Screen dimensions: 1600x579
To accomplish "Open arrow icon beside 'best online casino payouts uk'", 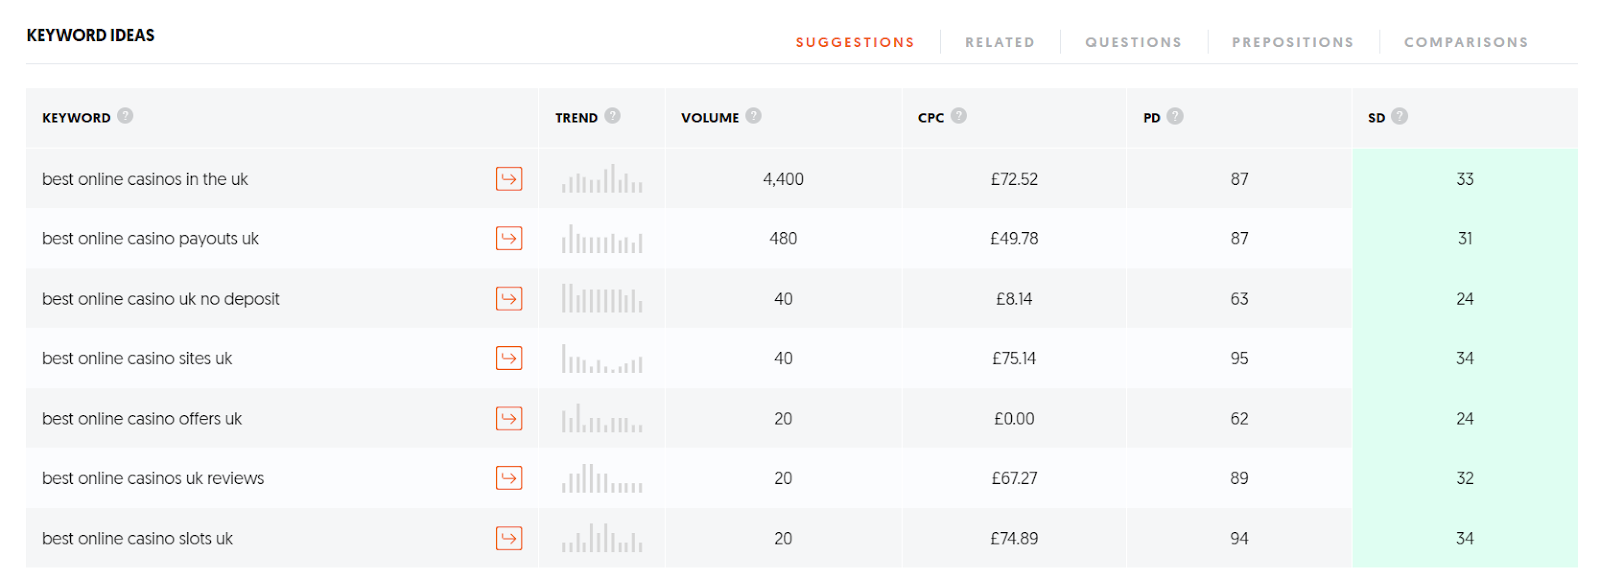I will click(x=509, y=239).
